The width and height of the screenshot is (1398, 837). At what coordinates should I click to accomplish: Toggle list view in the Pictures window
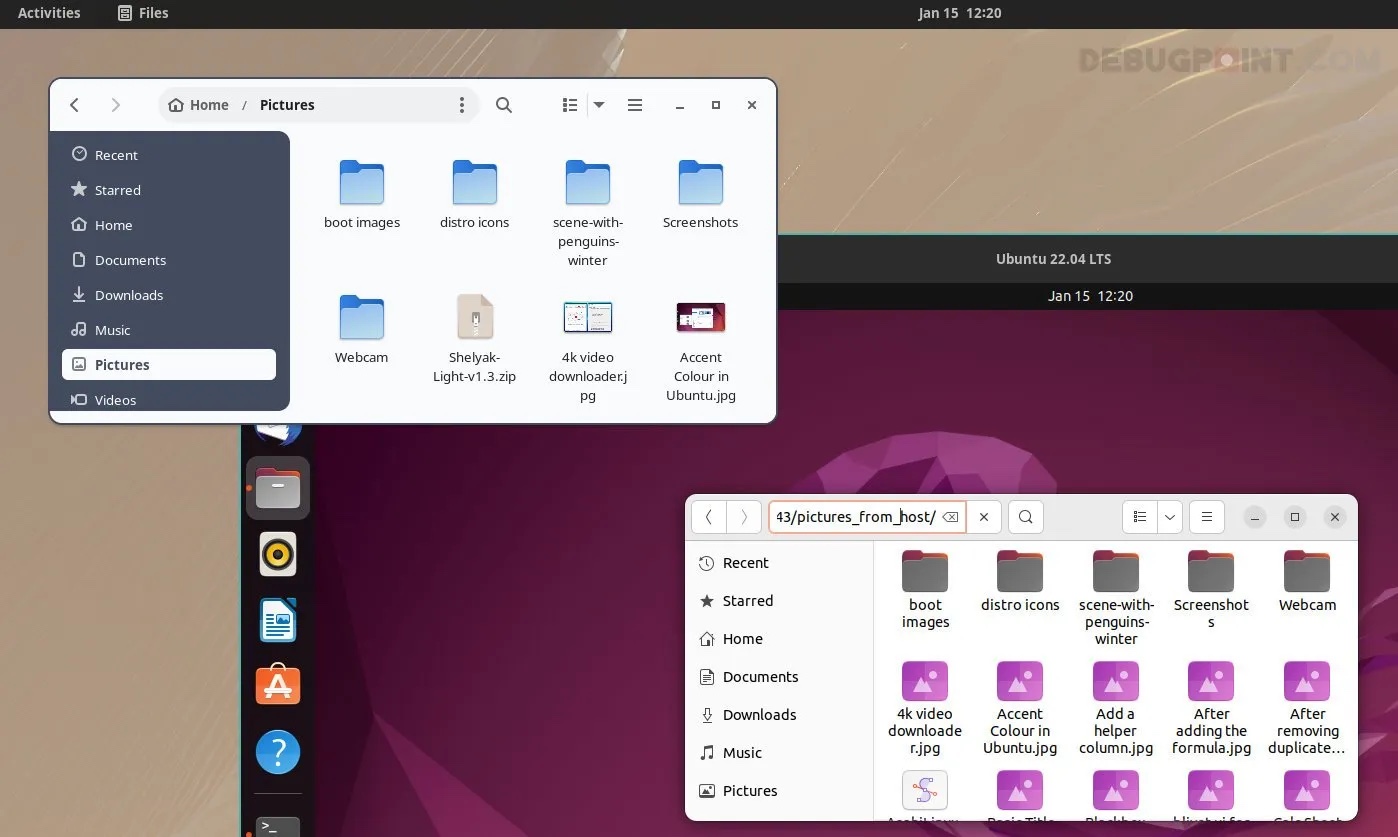tap(570, 105)
